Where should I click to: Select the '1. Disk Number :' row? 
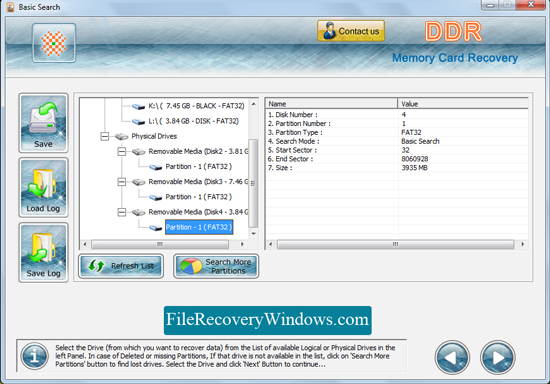(397, 115)
